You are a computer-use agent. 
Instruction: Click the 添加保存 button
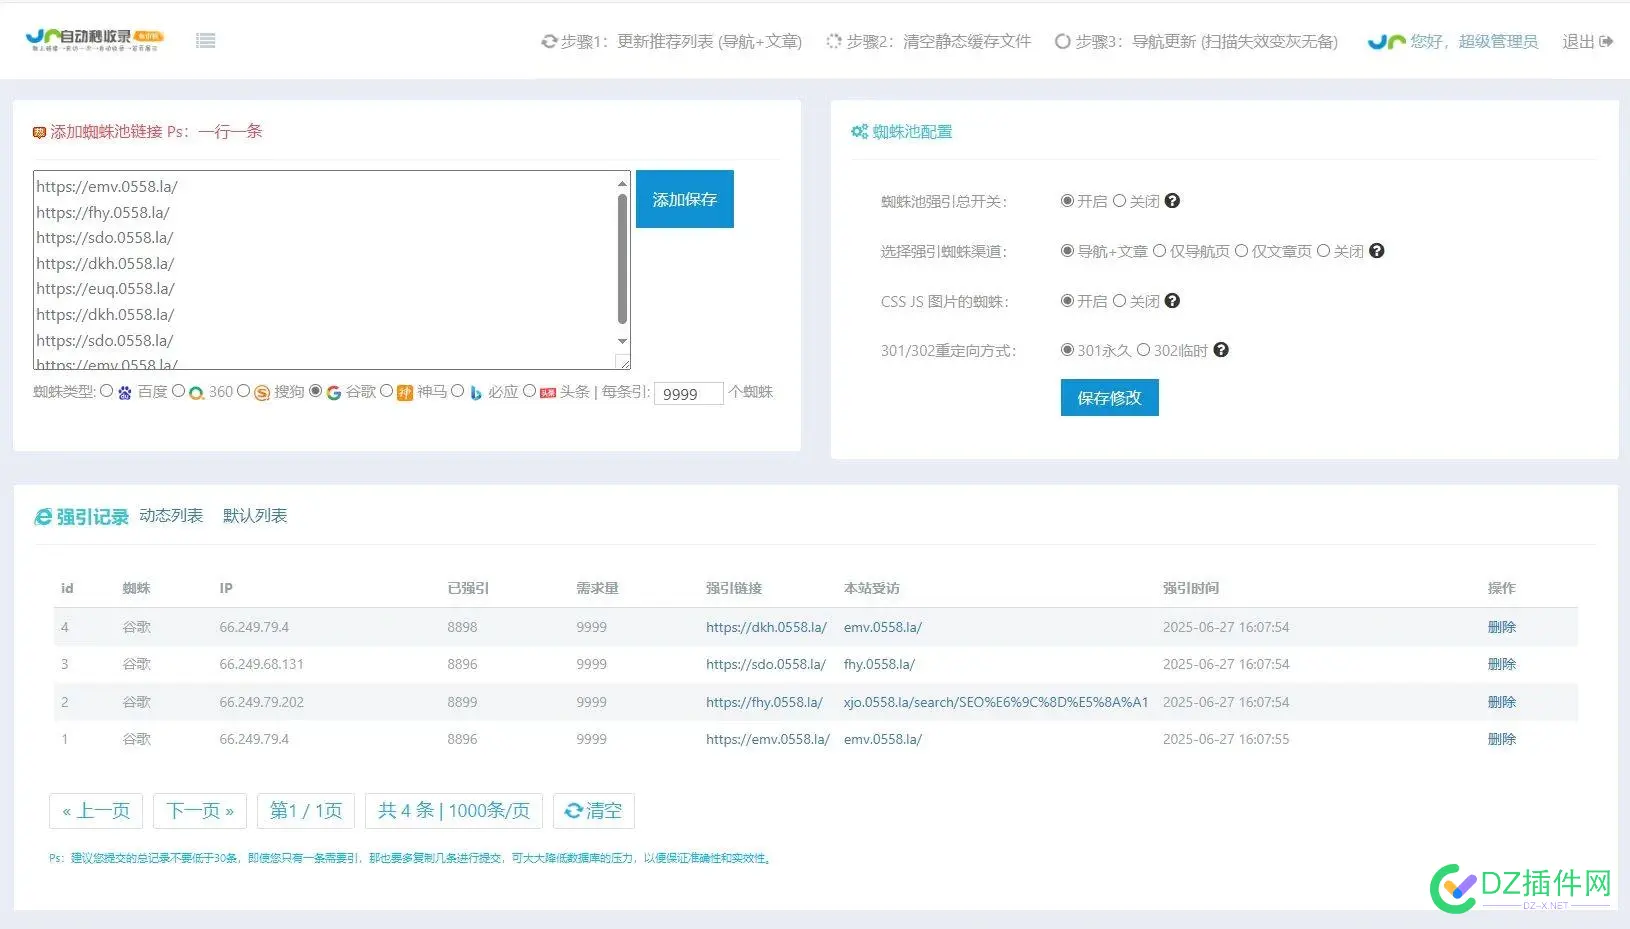pyautogui.click(x=684, y=199)
